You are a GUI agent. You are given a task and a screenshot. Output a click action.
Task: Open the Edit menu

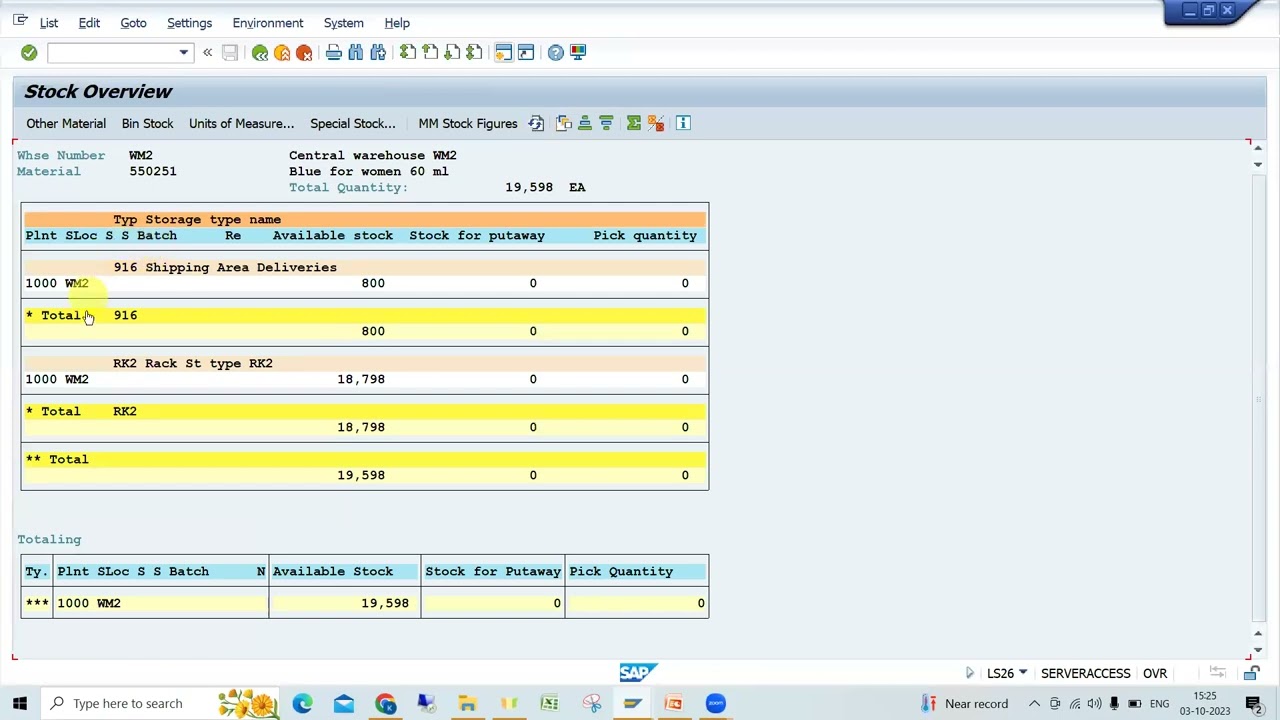[x=89, y=23]
